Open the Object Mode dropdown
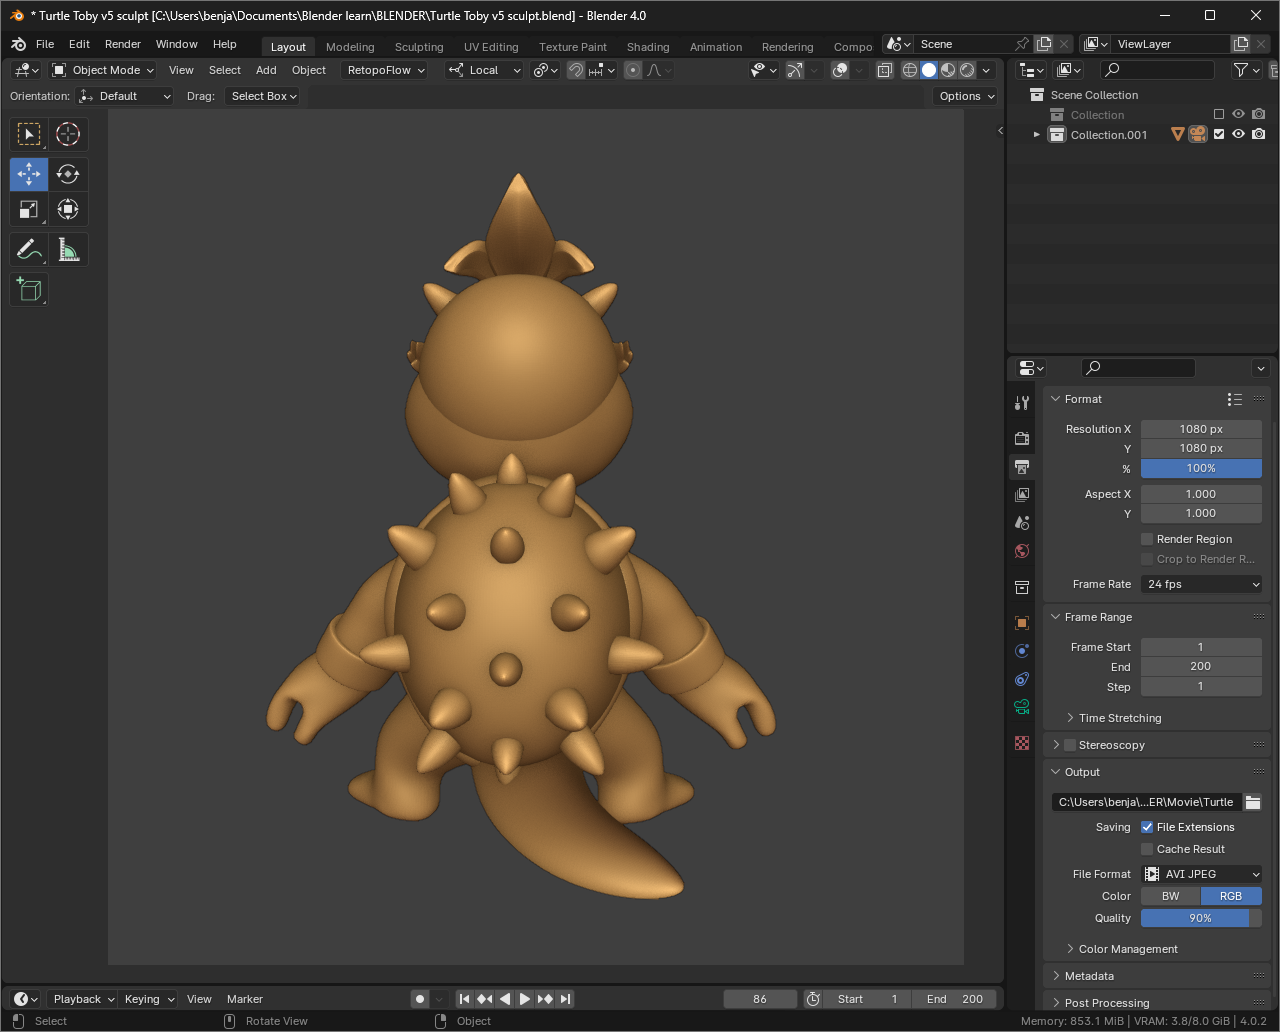This screenshot has height=1032, width=1280. pos(103,70)
